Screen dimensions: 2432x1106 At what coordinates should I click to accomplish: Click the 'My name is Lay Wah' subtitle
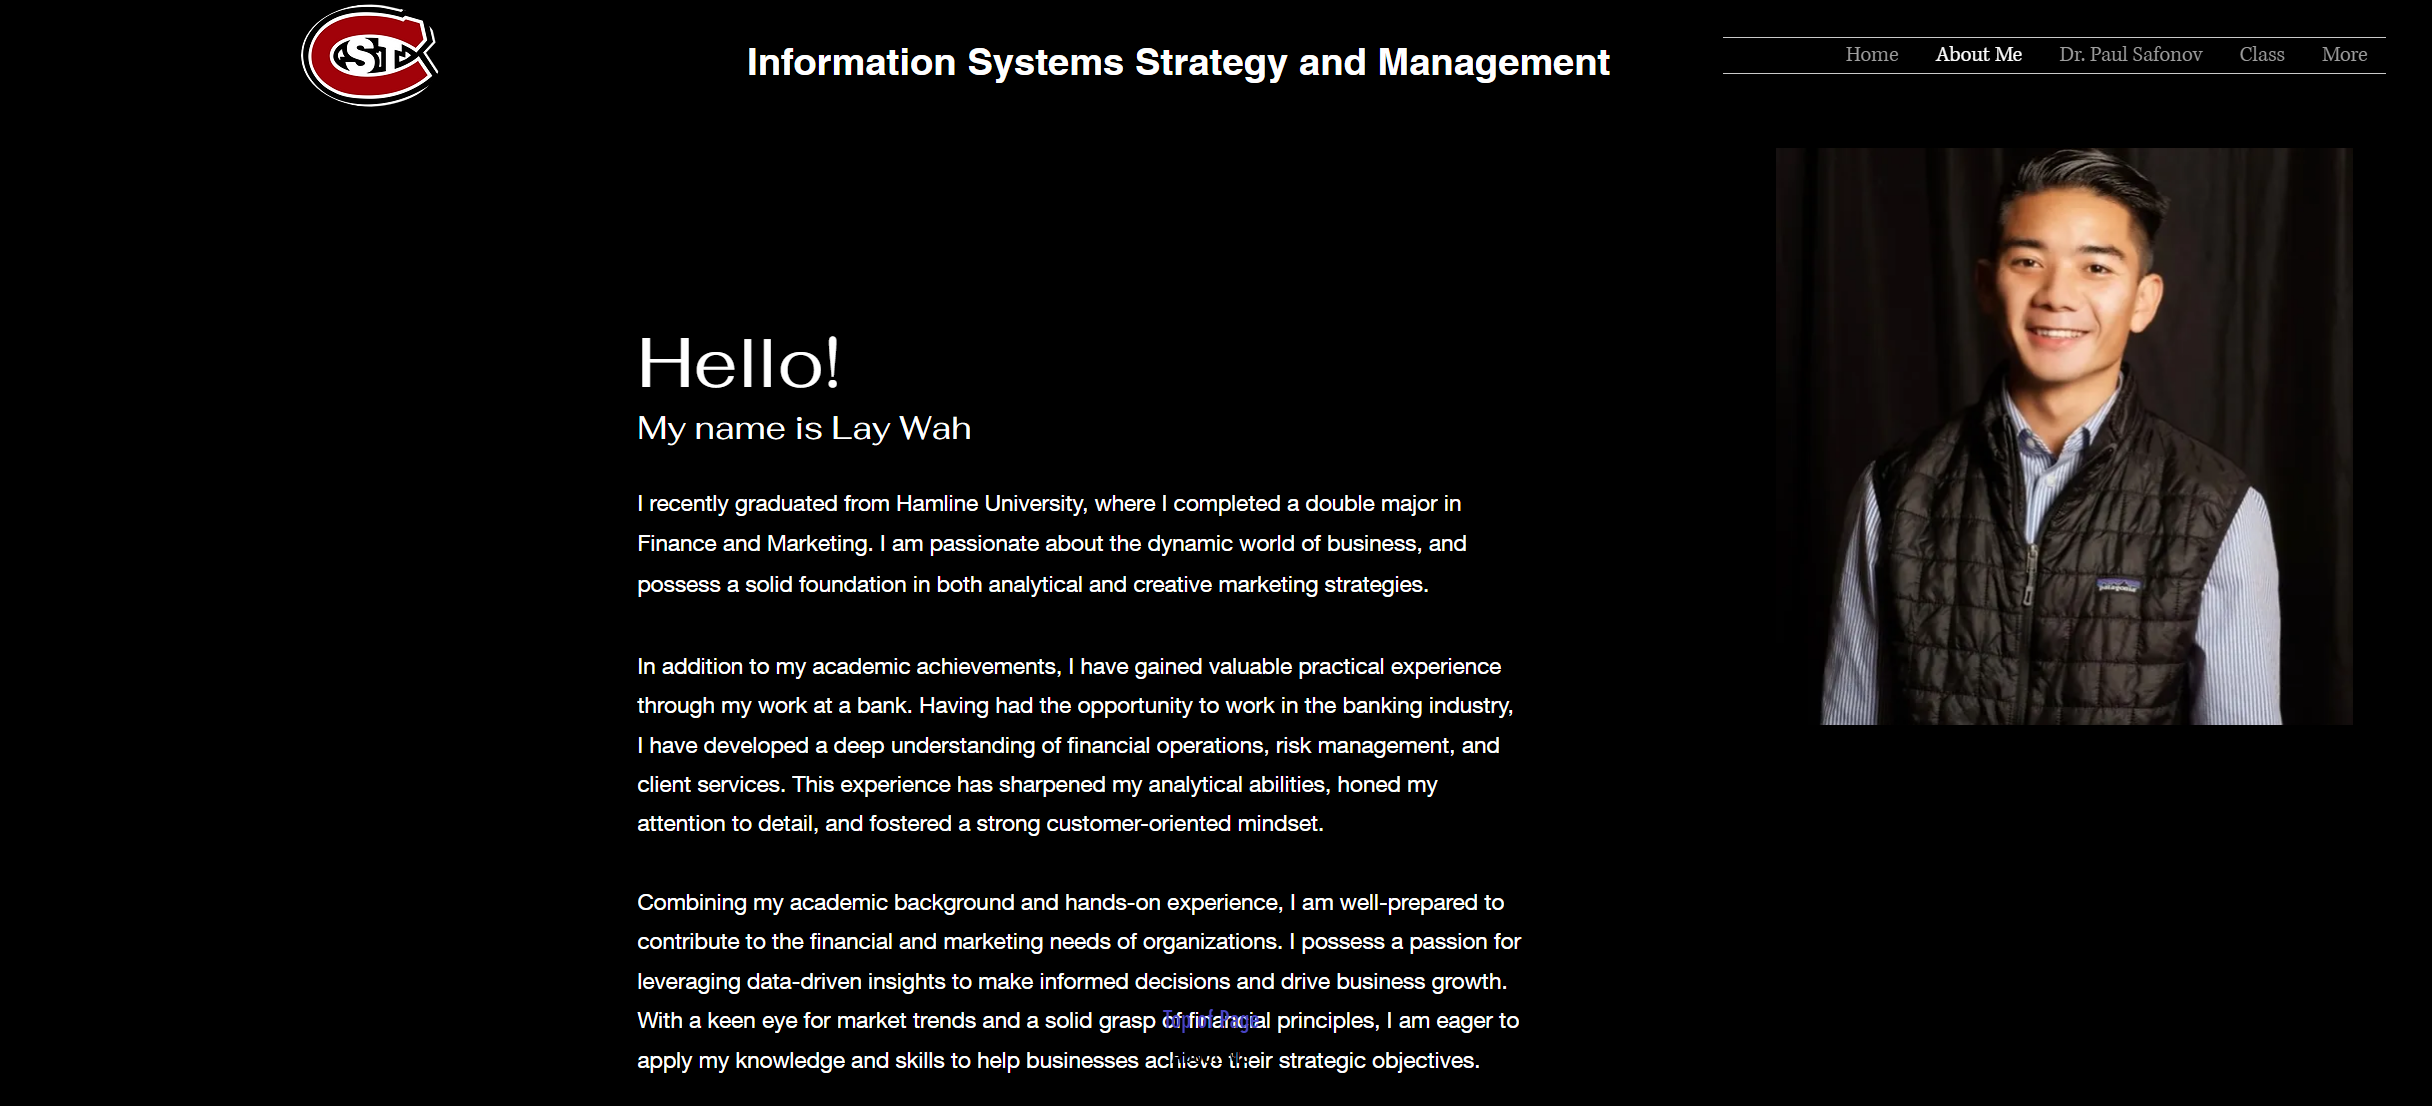tap(803, 428)
